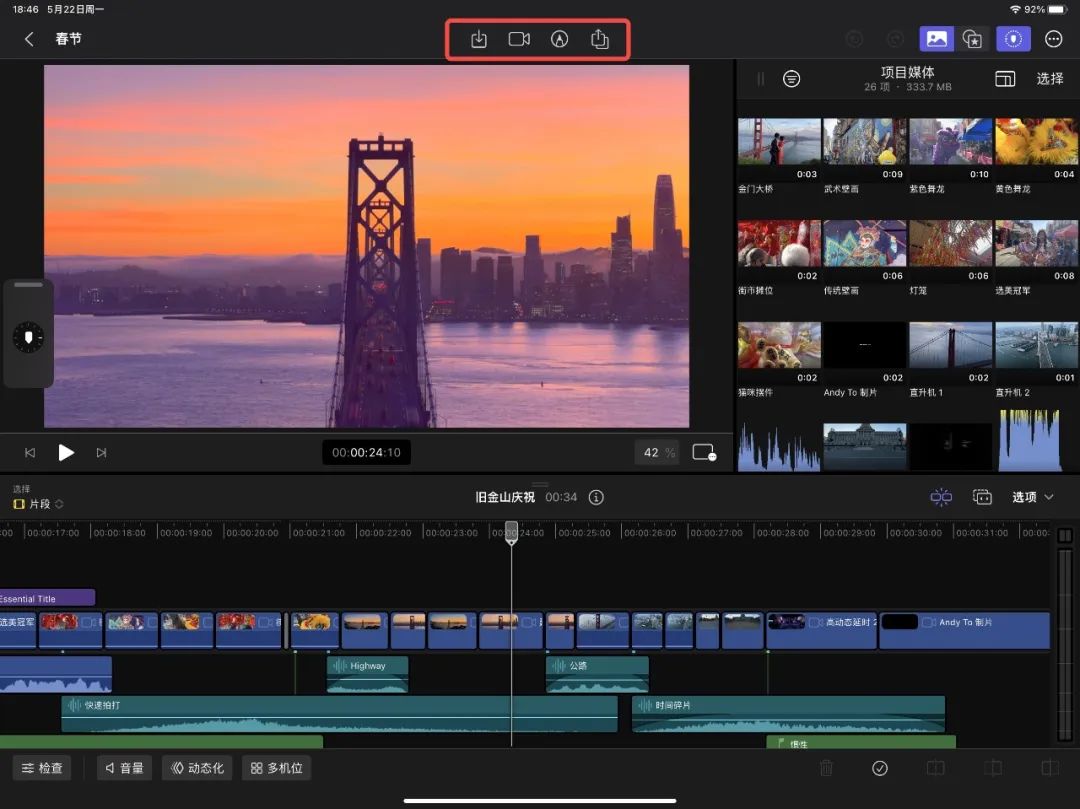Tap the 选择 button in media panel
Viewport: 1080px width, 809px height.
point(1050,79)
